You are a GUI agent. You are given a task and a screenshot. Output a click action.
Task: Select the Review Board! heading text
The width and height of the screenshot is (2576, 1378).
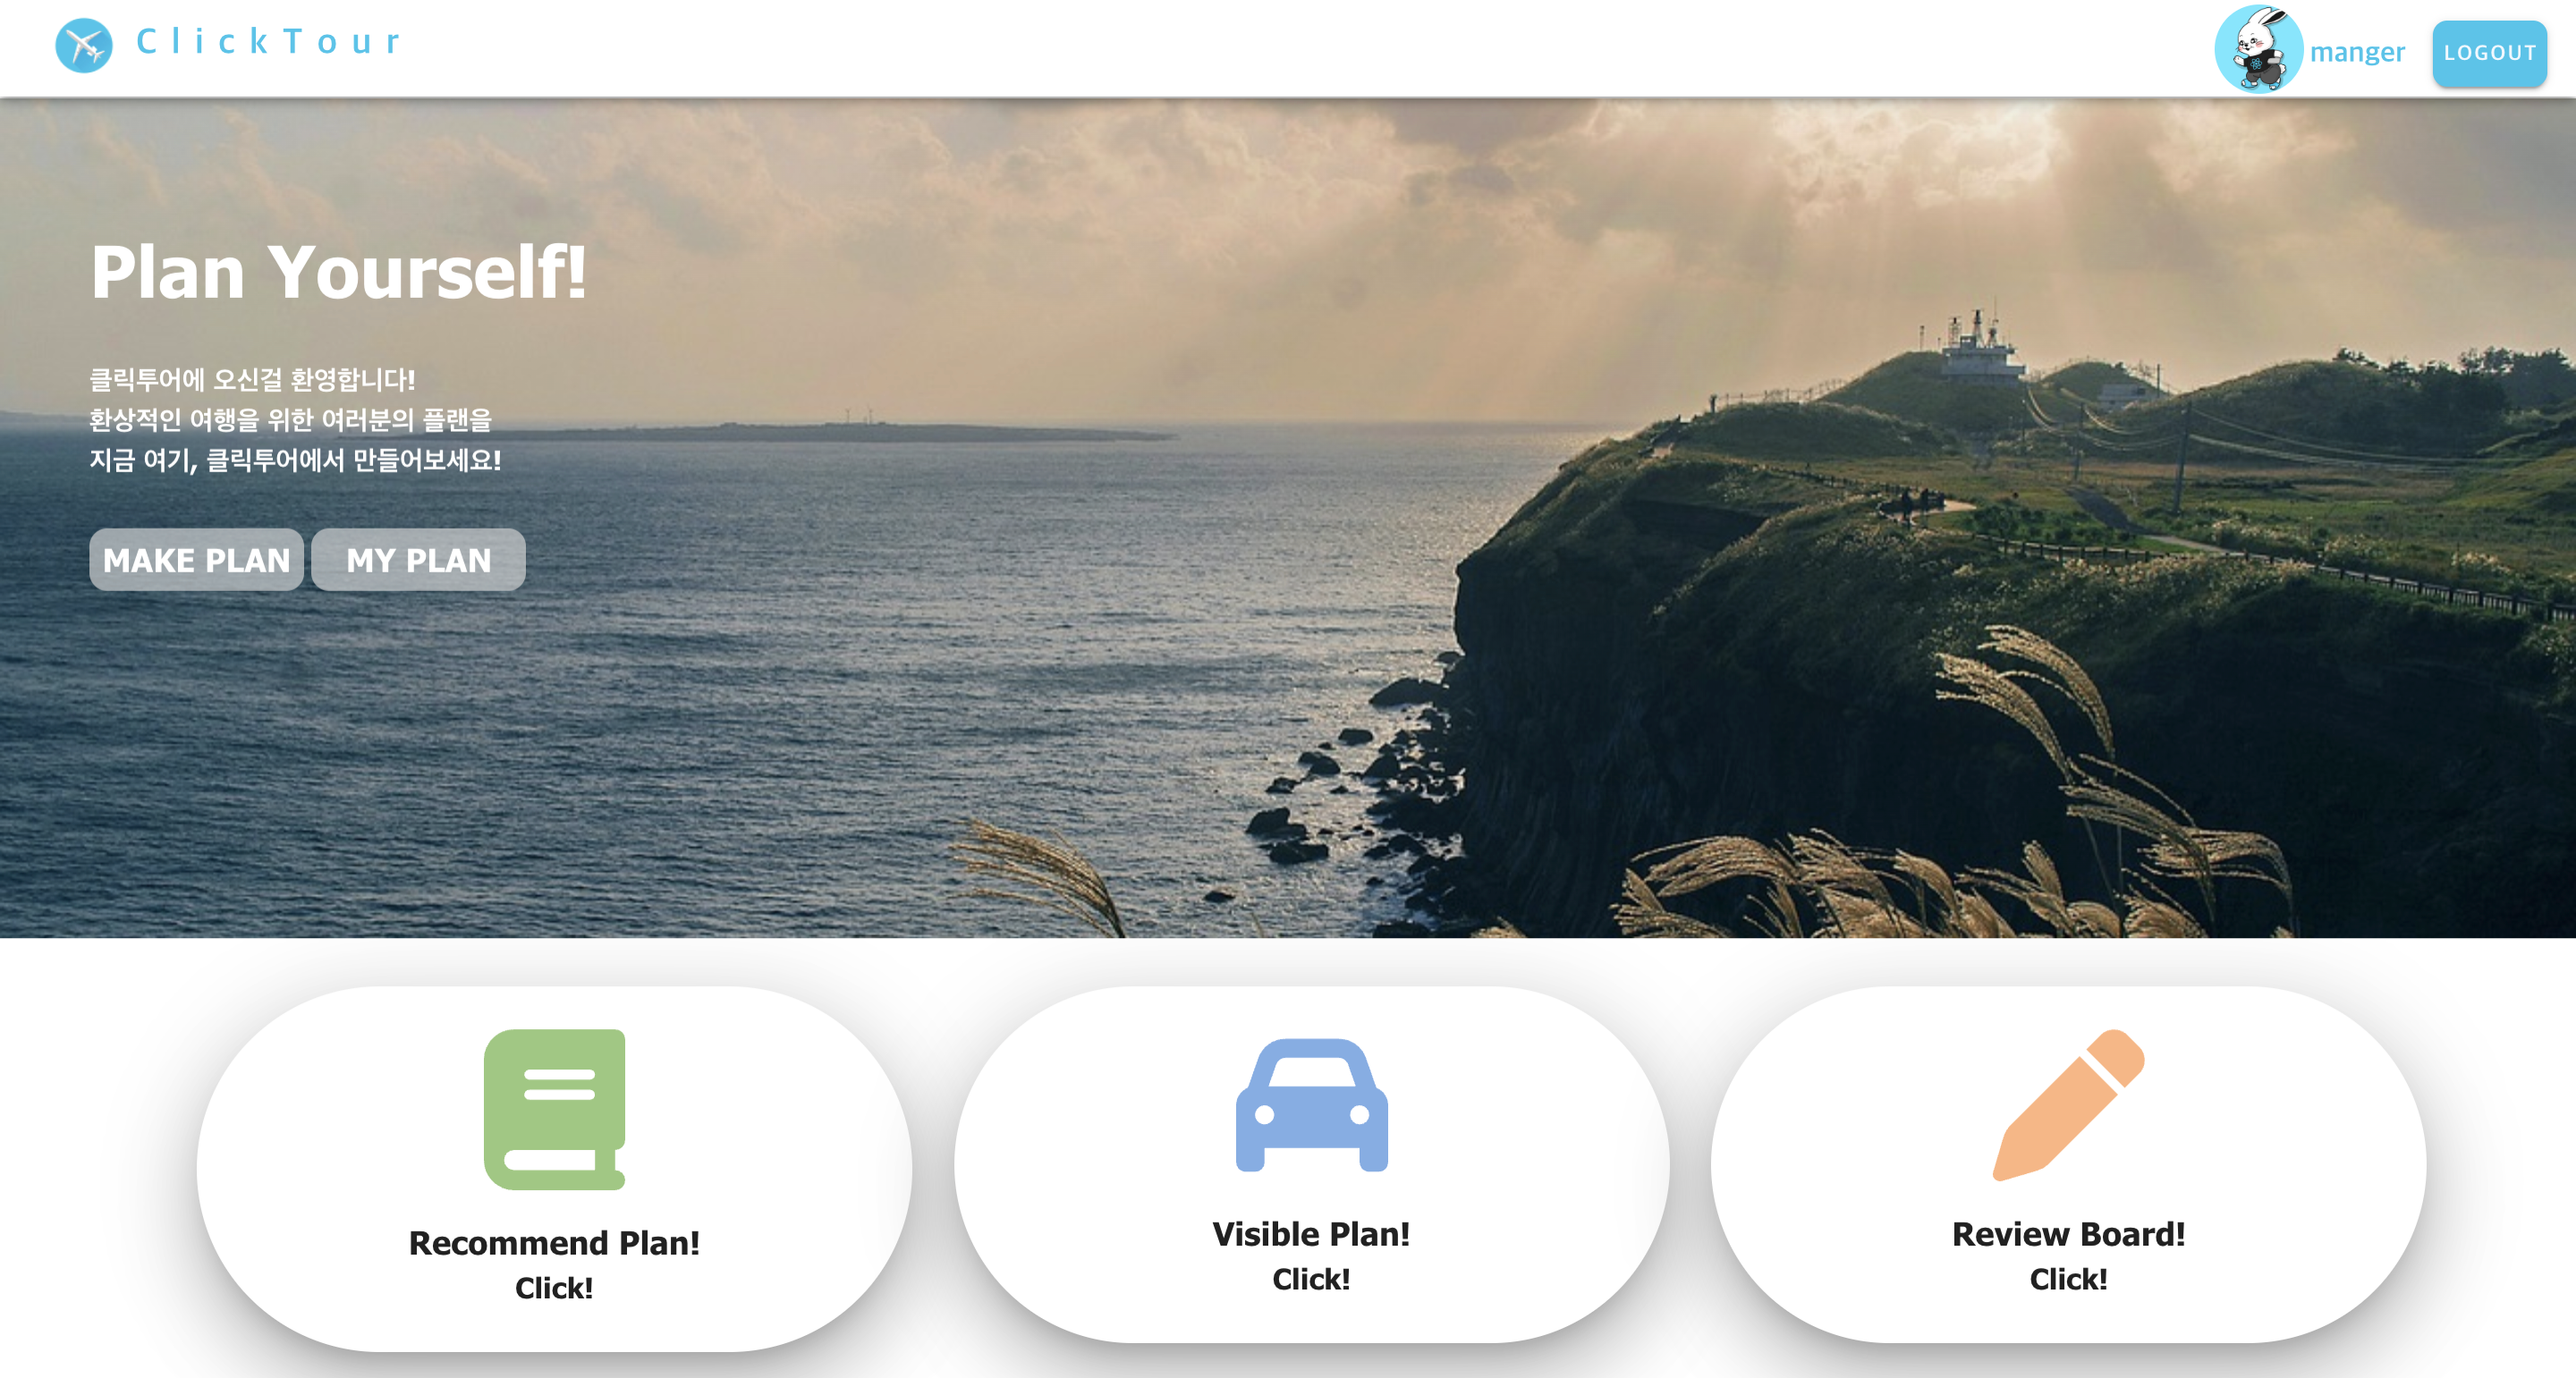point(2068,1233)
